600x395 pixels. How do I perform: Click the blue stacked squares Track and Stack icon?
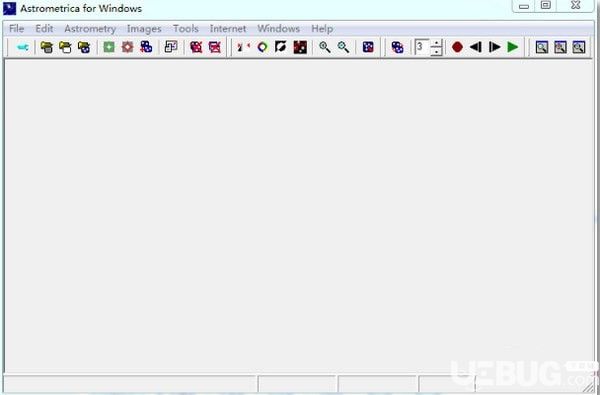click(146, 47)
